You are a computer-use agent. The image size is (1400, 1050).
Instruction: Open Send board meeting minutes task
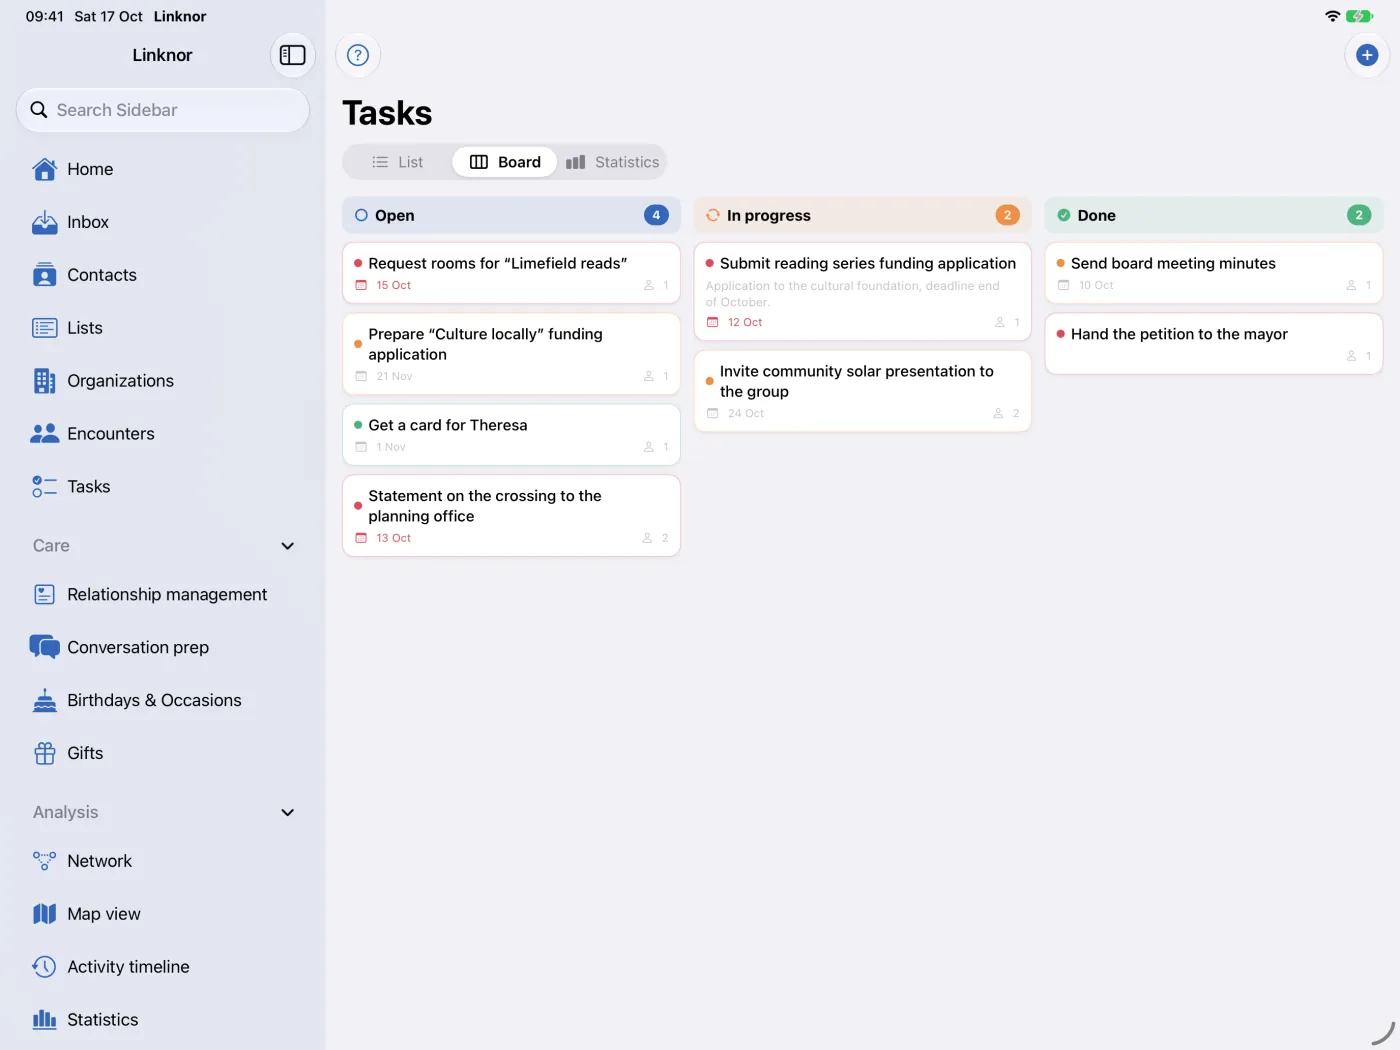click(x=1214, y=273)
